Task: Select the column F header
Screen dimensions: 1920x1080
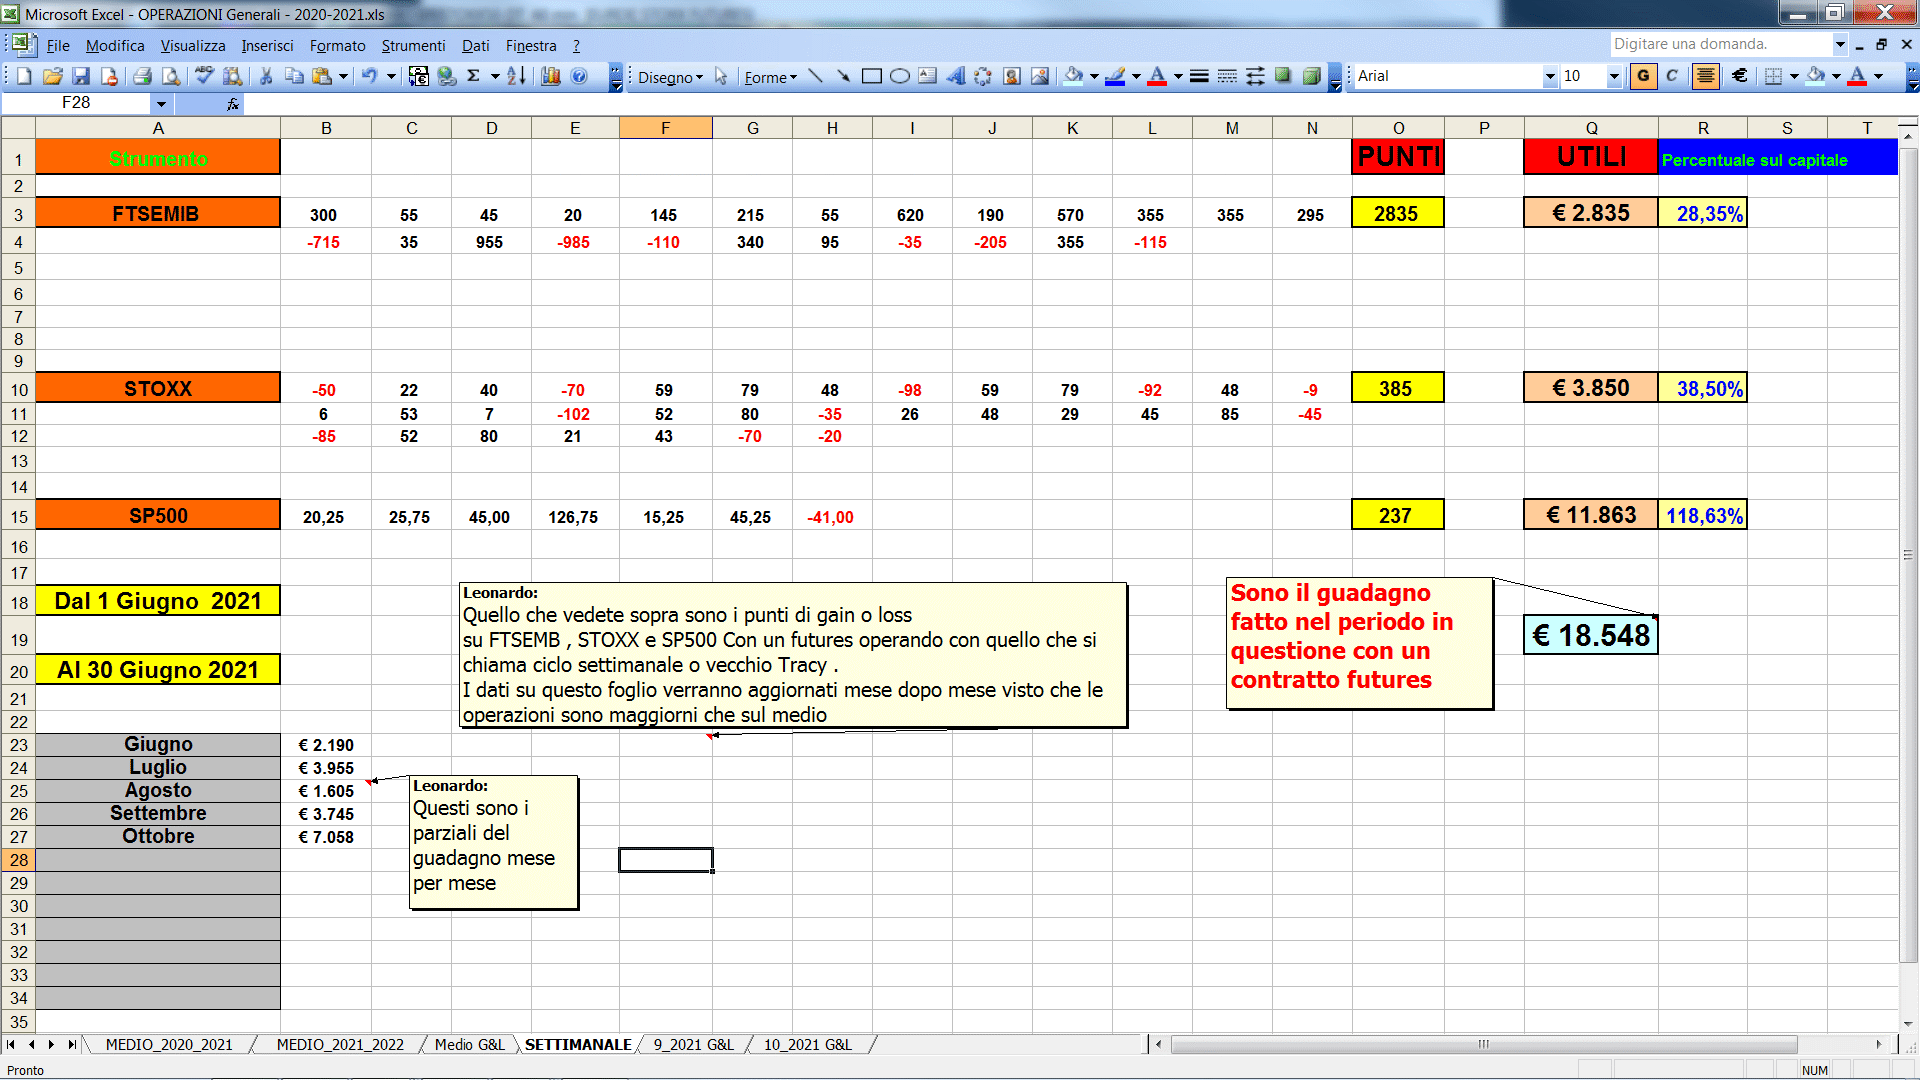Action: (665, 128)
